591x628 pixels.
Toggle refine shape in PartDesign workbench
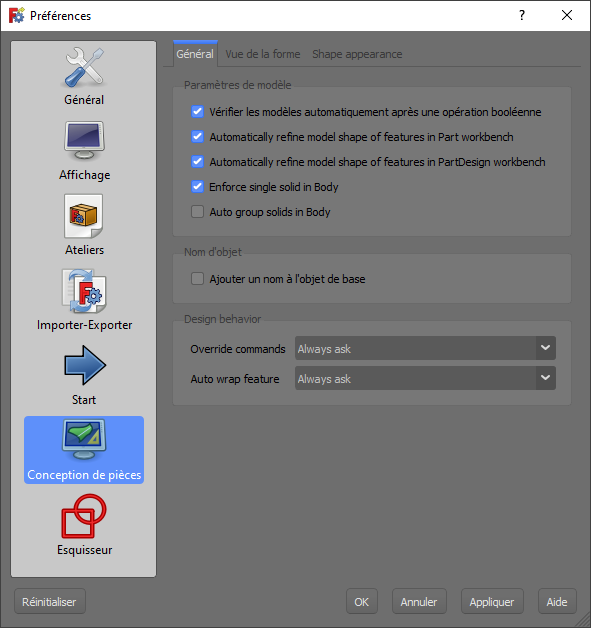point(197,162)
